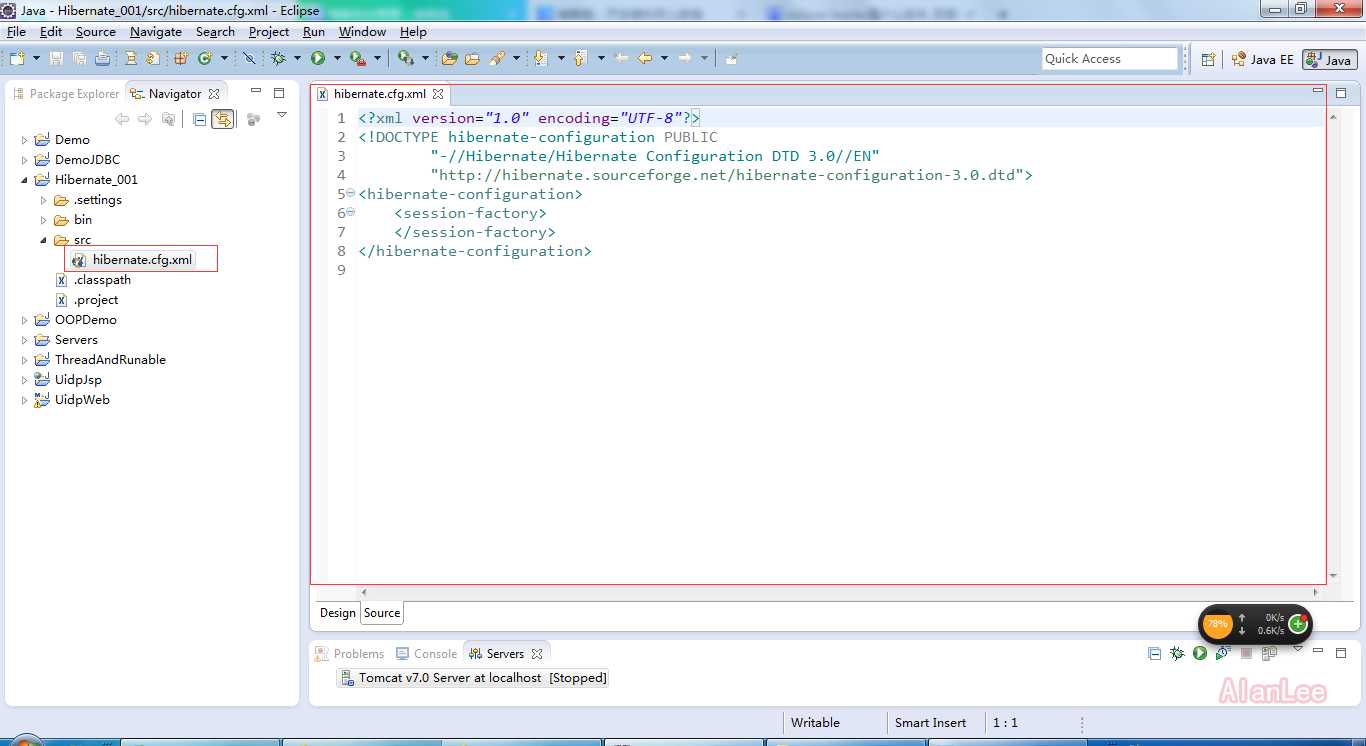This screenshot has width=1366, height=746.
Task: Click the editor horizontal scrollbar
Action: pyautogui.click(x=840, y=592)
